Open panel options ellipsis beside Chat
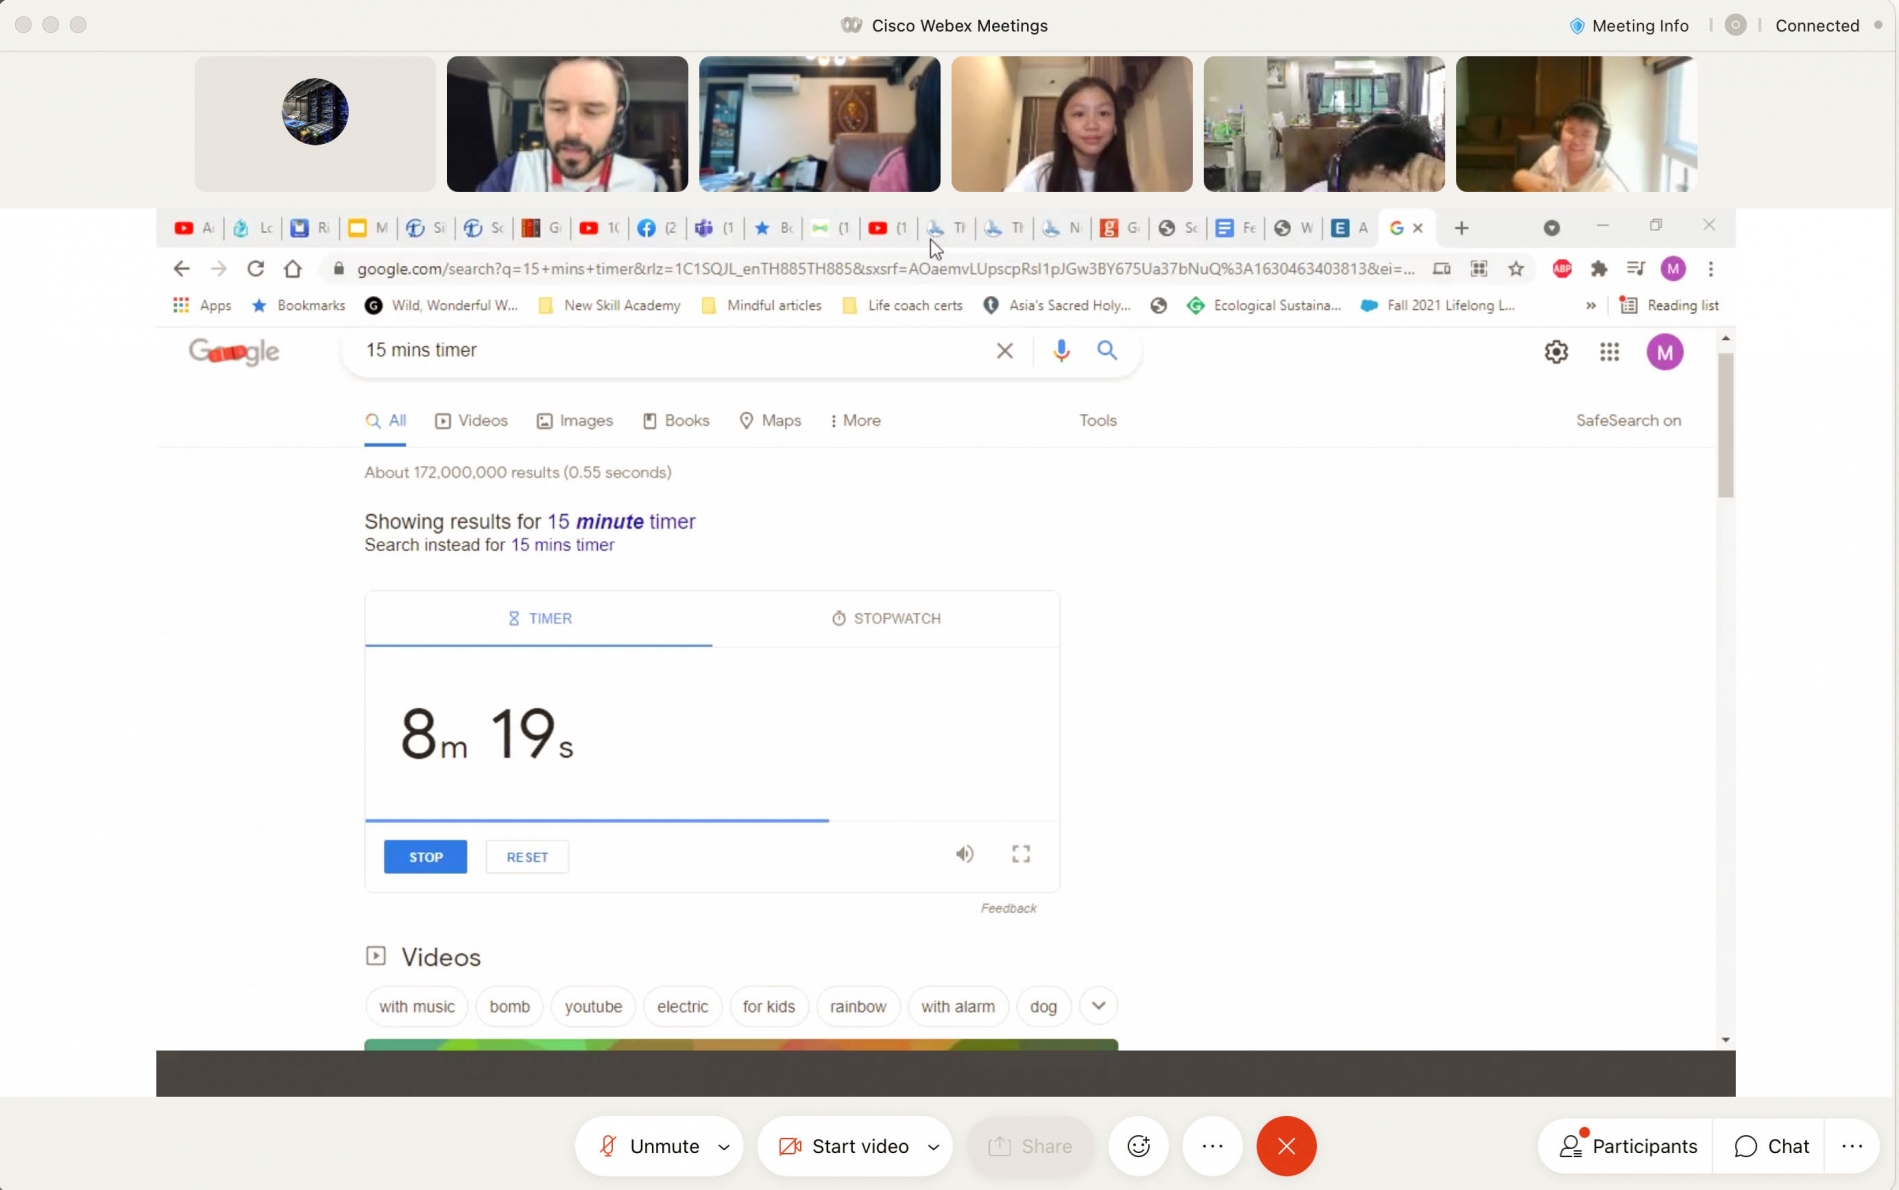Viewport: 1899px width, 1190px height. pyautogui.click(x=1851, y=1146)
